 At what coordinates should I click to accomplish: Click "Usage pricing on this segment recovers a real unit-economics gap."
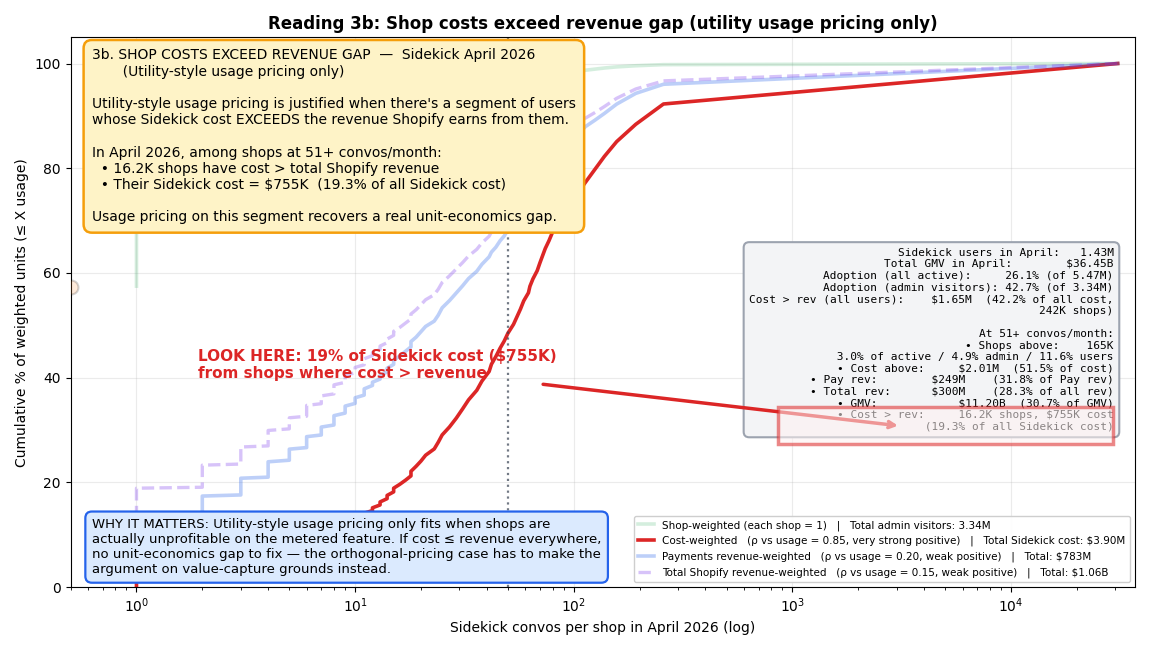[x=324, y=216]
